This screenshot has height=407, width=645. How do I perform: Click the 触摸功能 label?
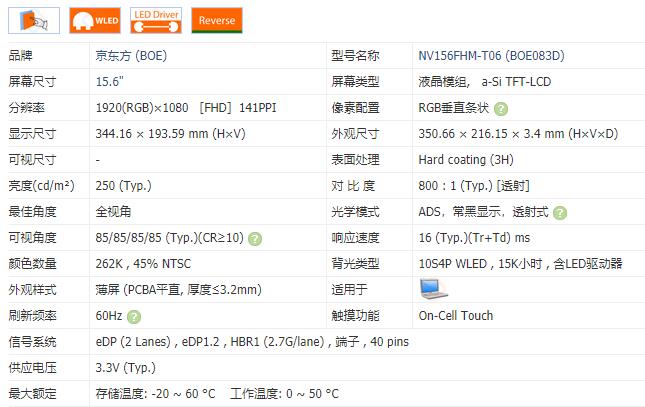pyautogui.click(x=355, y=316)
